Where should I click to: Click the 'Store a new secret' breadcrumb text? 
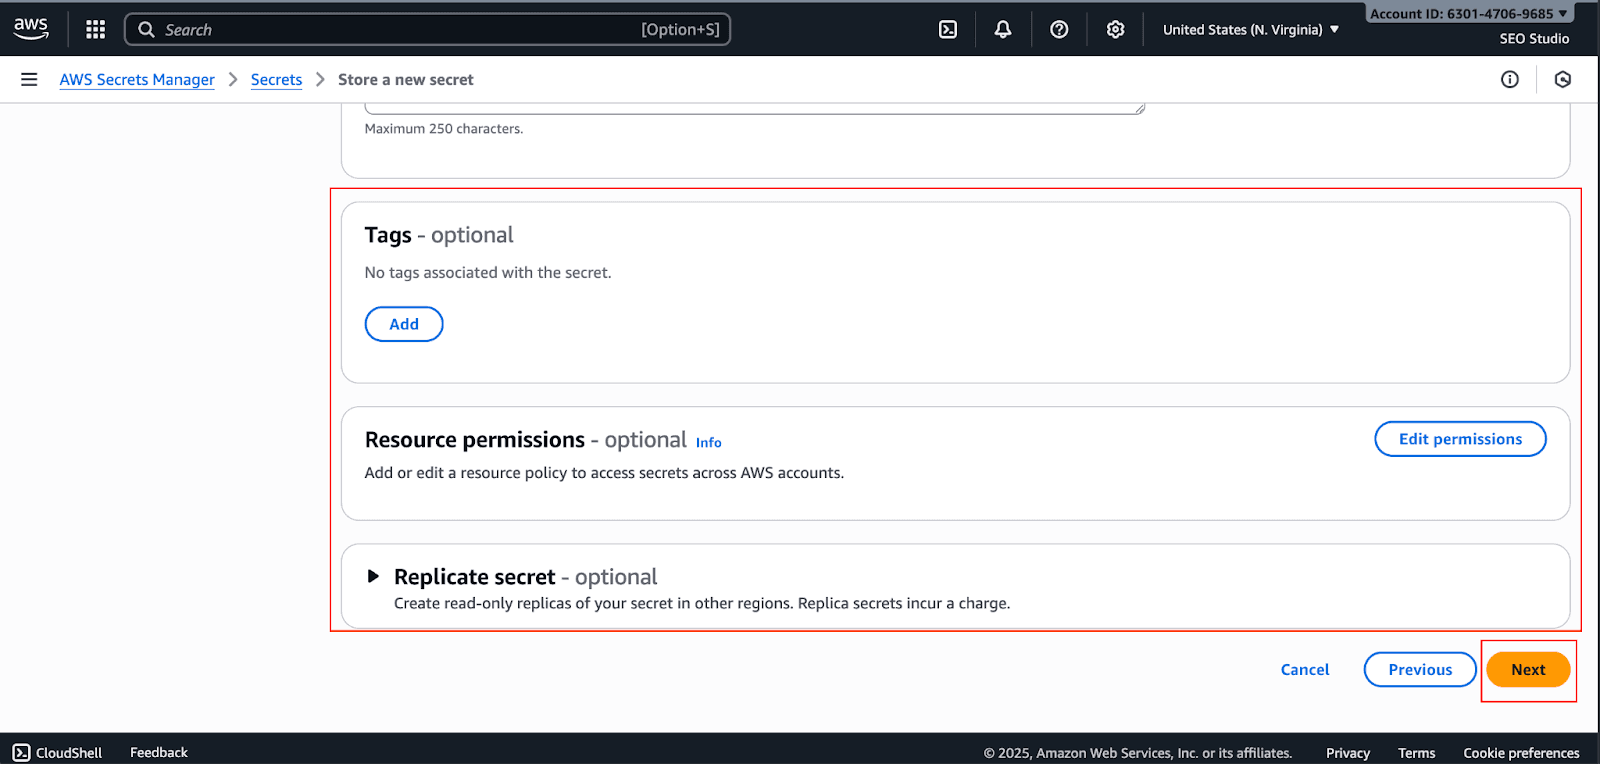tap(405, 79)
